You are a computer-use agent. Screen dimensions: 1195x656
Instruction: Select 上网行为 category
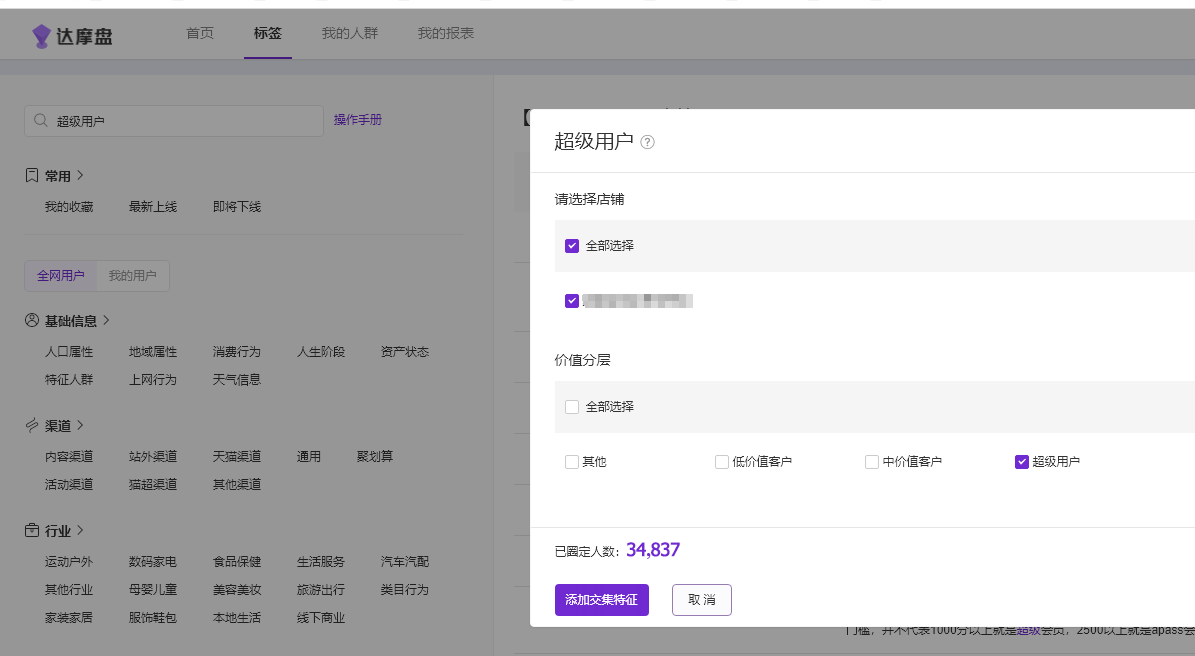(x=152, y=379)
